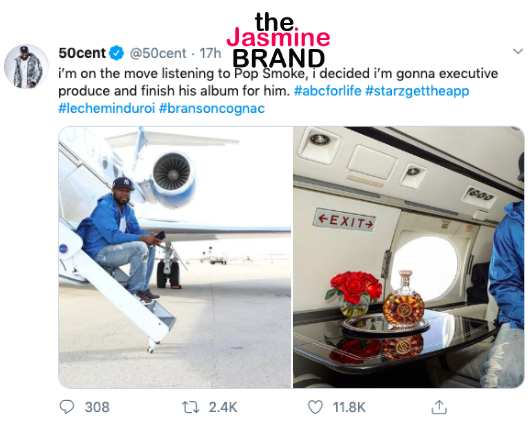The width and height of the screenshot is (531, 425).
Task: Click the 2.4K retweet count
Action: pos(223,407)
